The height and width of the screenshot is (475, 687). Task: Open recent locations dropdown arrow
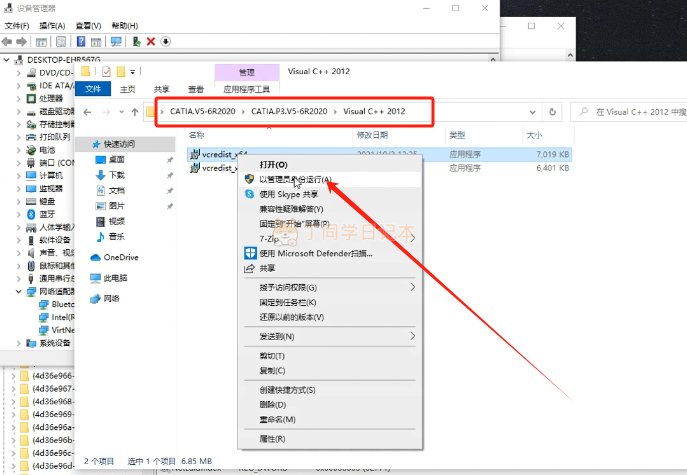tap(121, 112)
